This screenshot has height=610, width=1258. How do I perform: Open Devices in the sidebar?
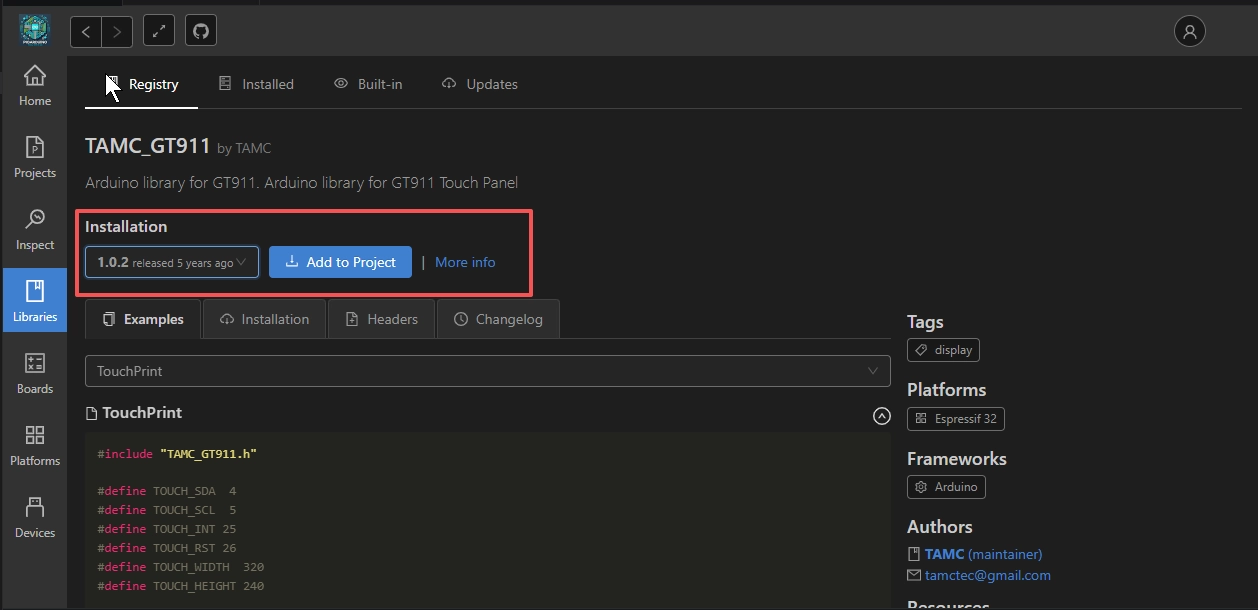[34, 518]
